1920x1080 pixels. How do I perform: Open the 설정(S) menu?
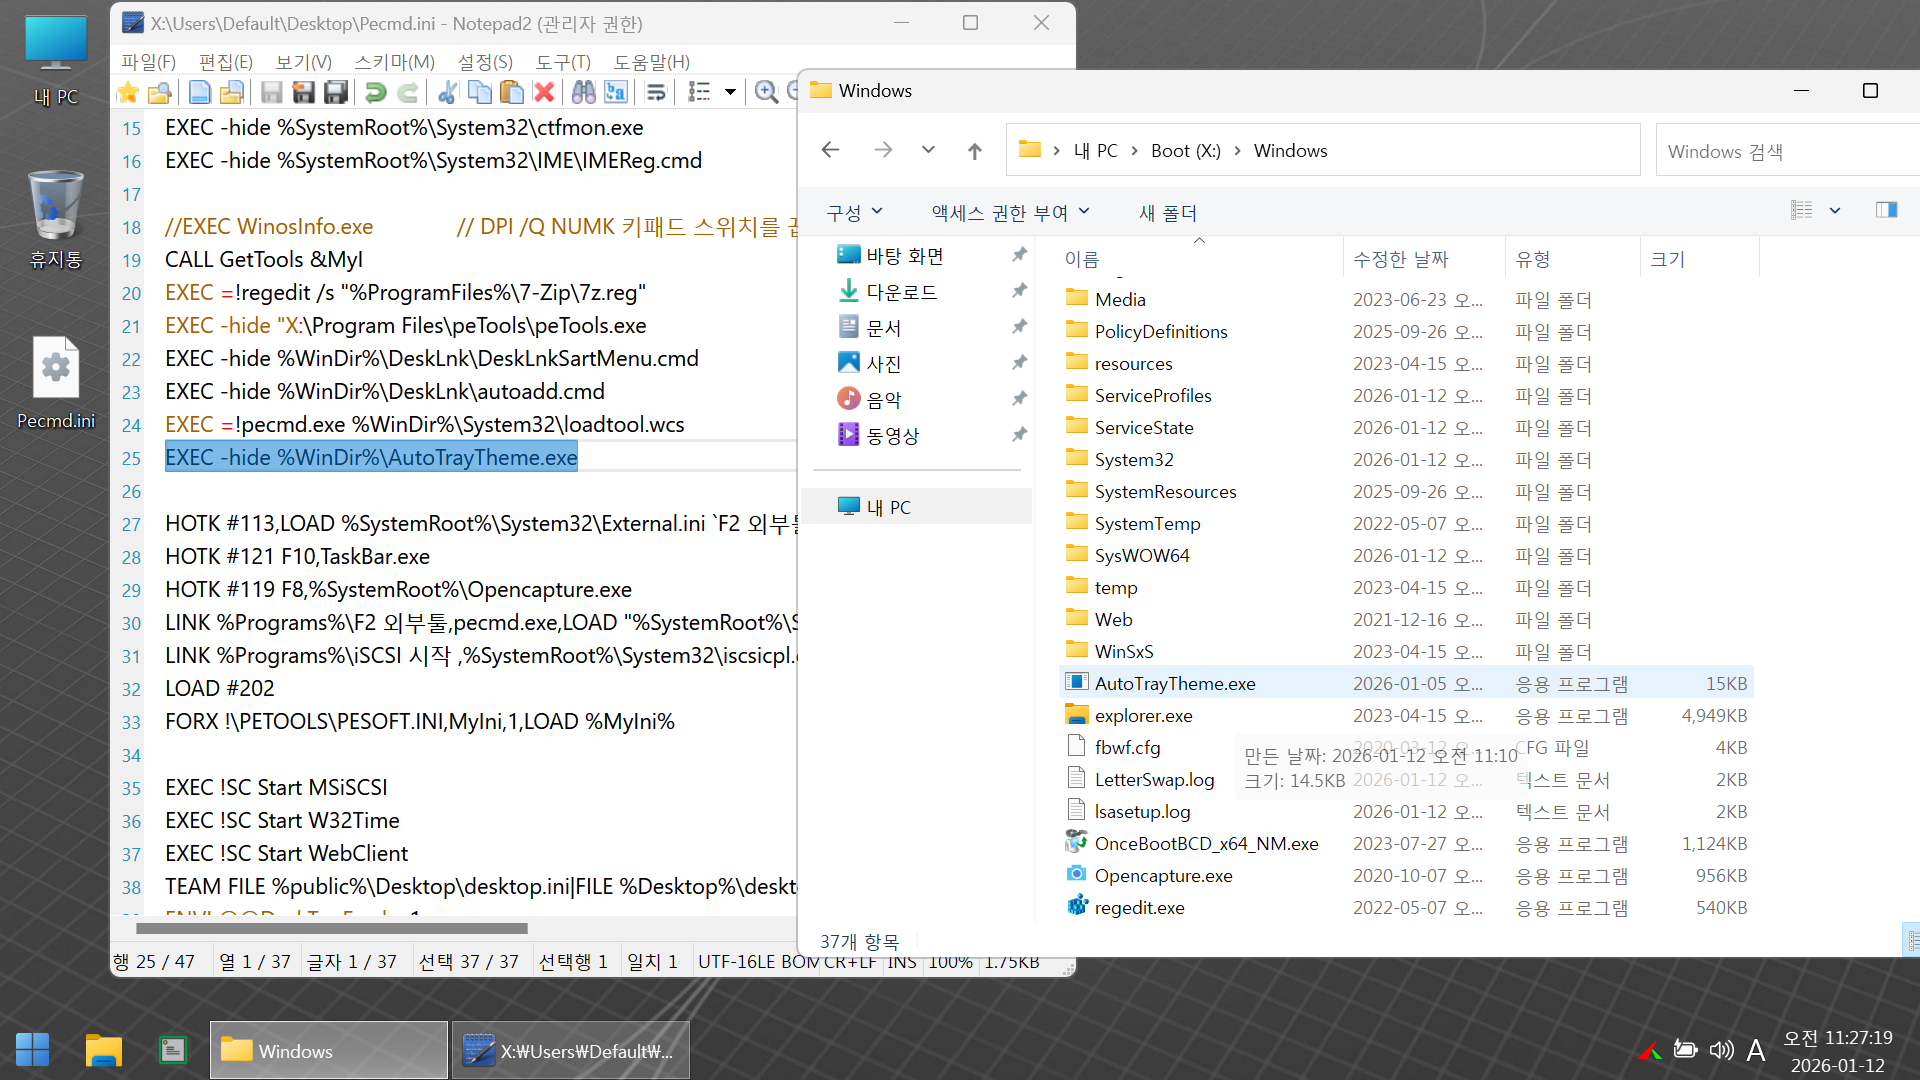485,62
